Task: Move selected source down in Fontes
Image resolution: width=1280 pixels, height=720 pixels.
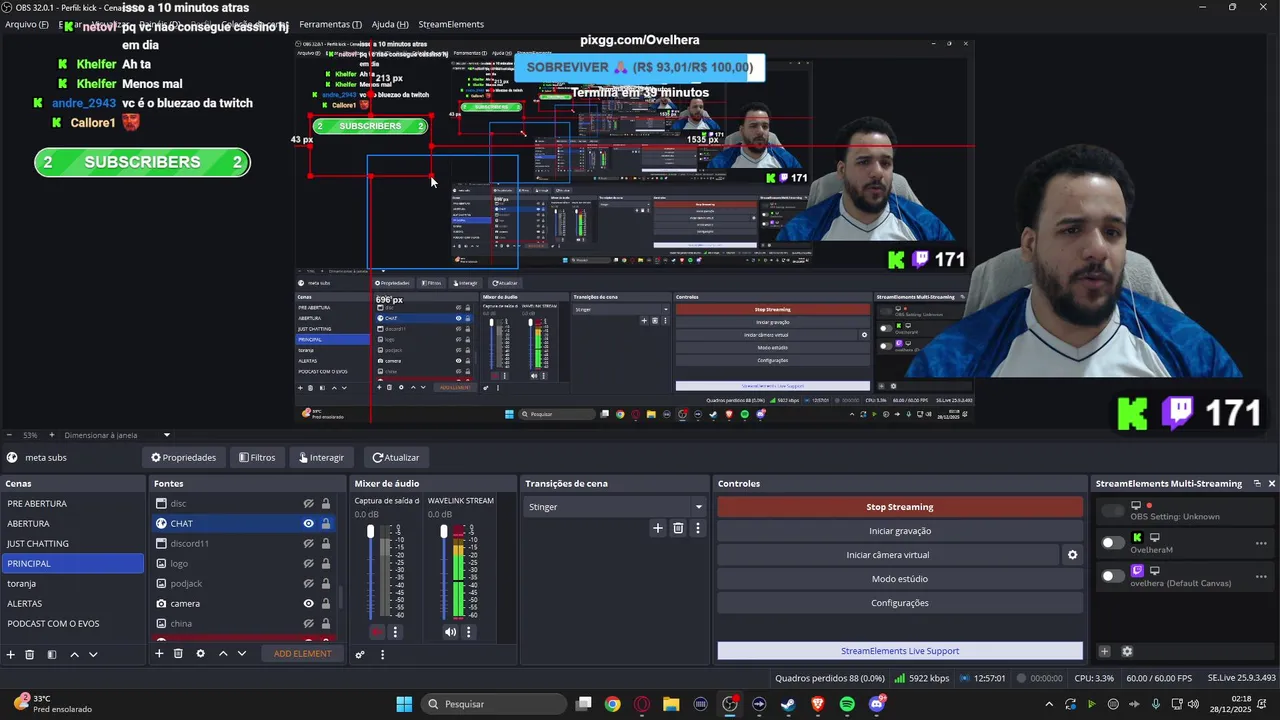Action: 241,653
